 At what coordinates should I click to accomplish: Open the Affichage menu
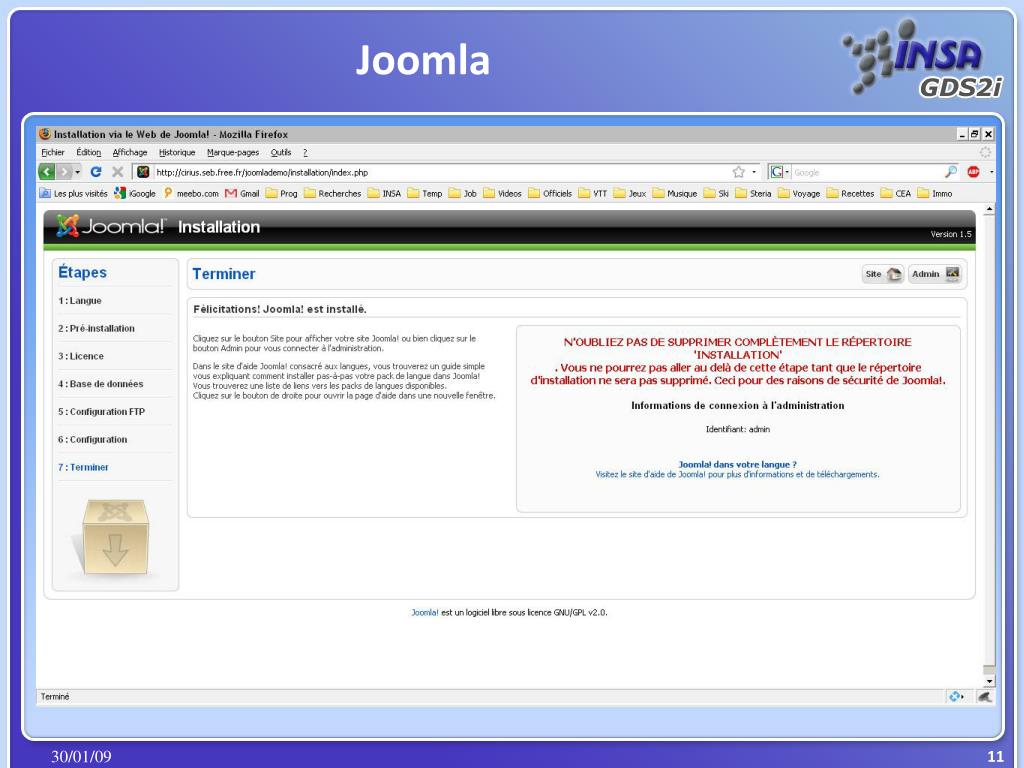tap(130, 152)
